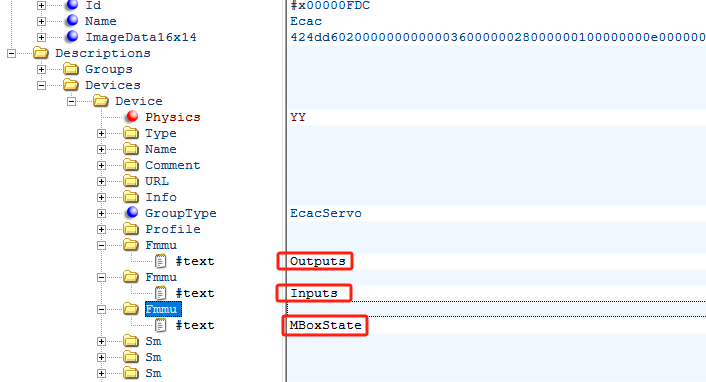Select the #text node for MBoxState
Screen dimensions: 706x382
click(x=195, y=325)
